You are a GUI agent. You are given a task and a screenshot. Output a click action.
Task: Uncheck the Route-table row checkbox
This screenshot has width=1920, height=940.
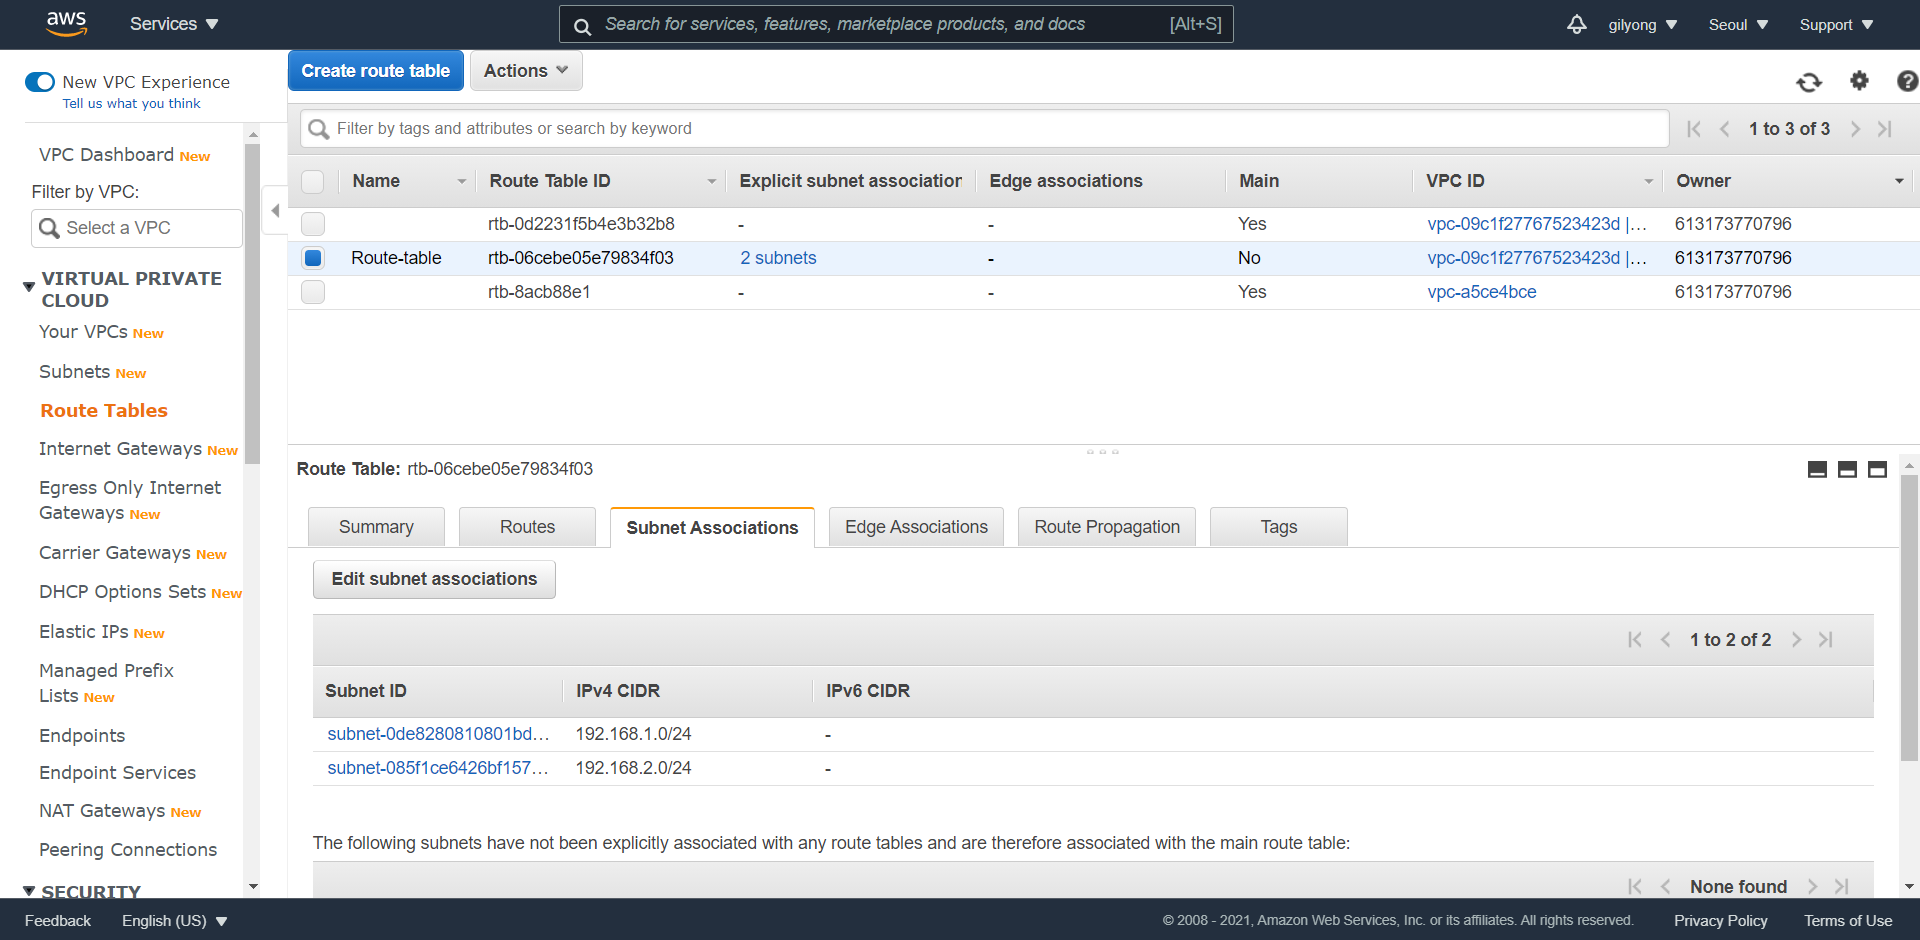pyautogui.click(x=313, y=258)
